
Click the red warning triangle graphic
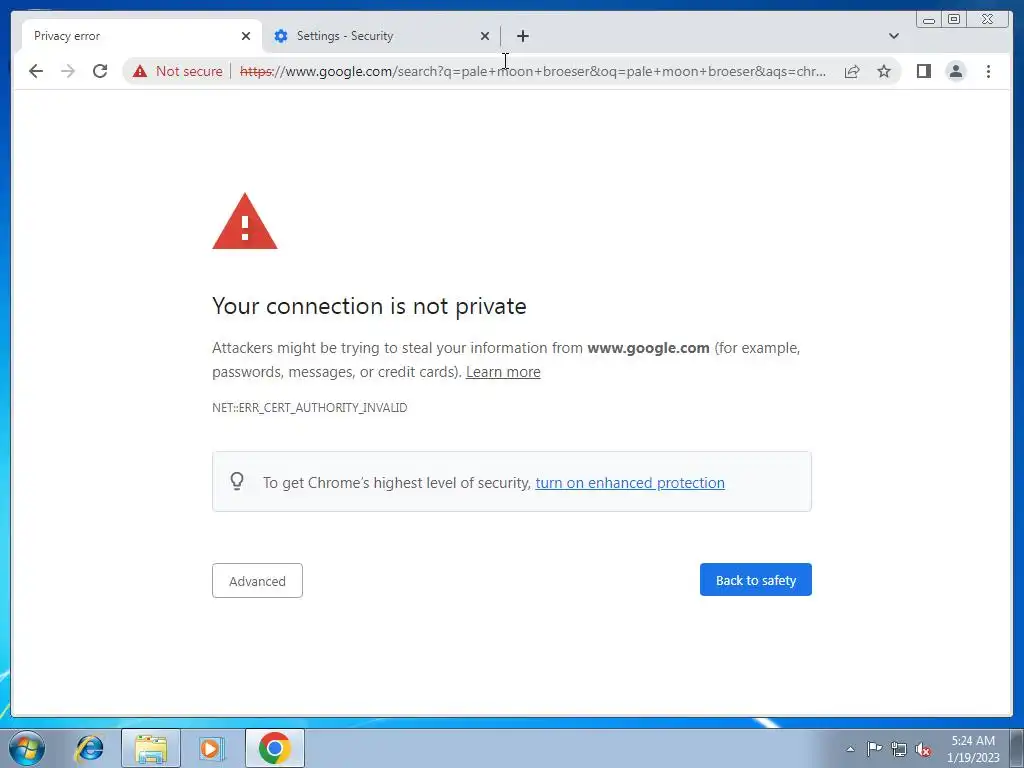245,221
